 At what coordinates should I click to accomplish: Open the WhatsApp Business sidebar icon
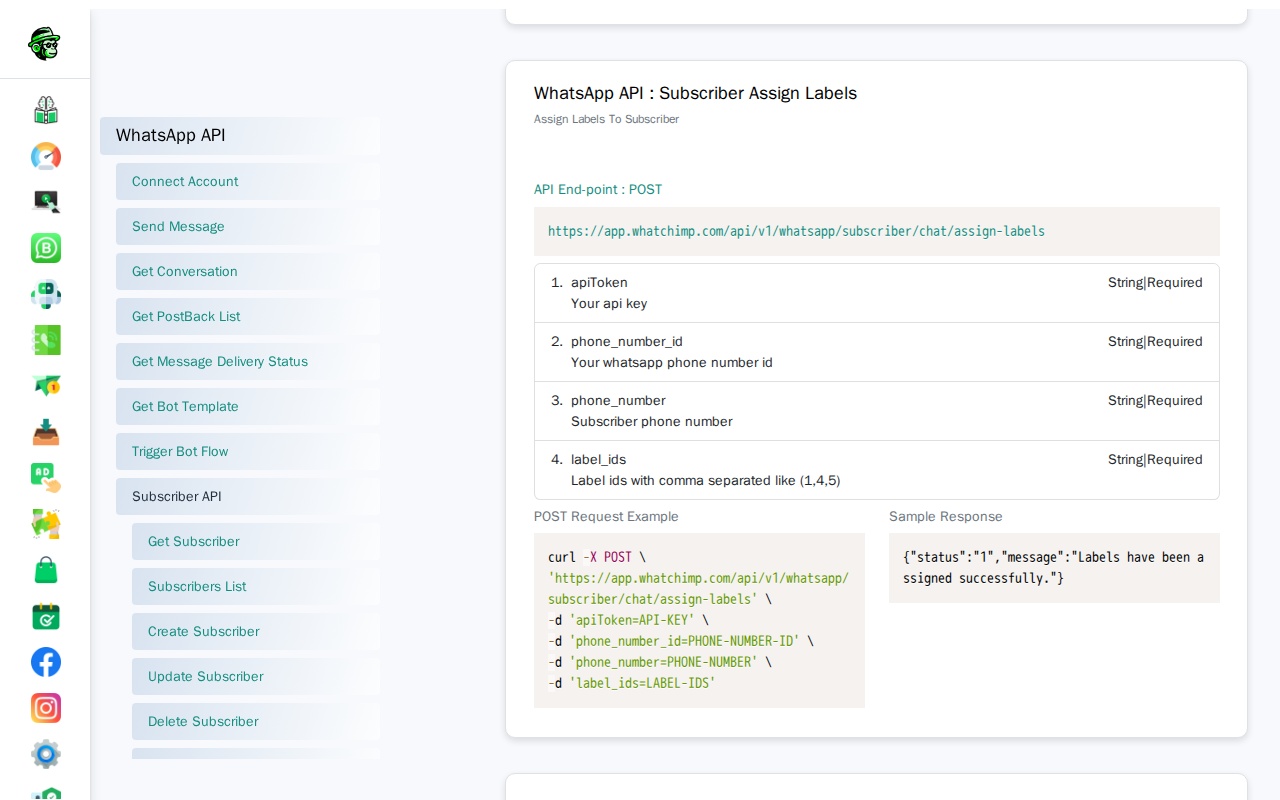(46, 248)
